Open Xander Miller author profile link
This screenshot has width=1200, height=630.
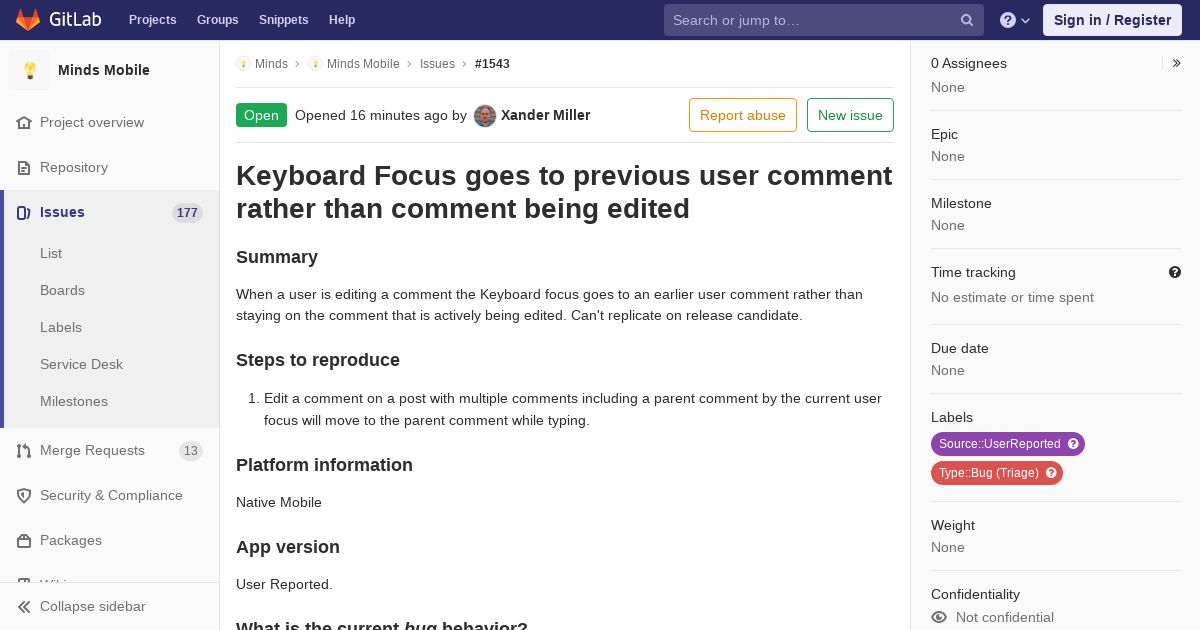(x=545, y=115)
